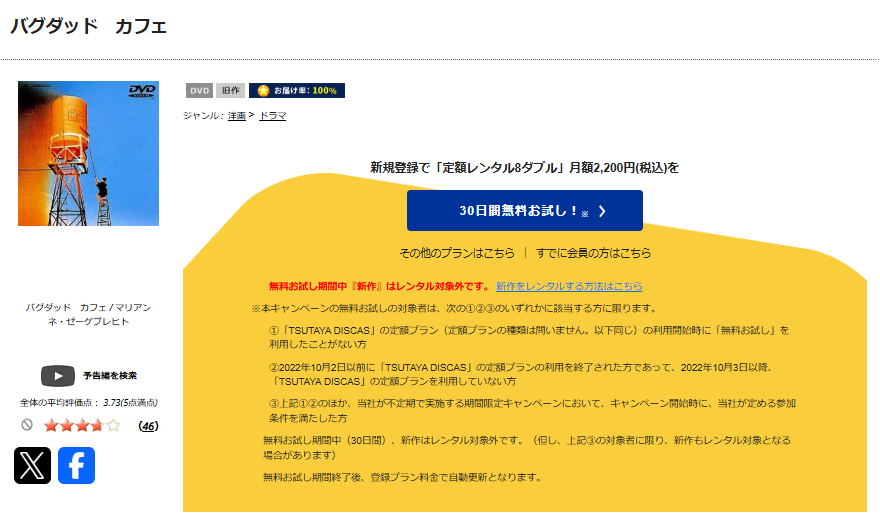Click condition ② about 2022年10月2日以前
This screenshot has width=880, height=532.
(x=522, y=374)
